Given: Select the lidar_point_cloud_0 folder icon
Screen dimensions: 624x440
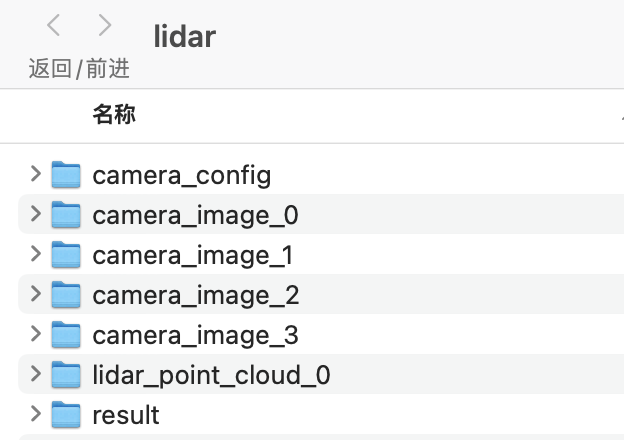Looking at the screenshot, I should point(66,375).
